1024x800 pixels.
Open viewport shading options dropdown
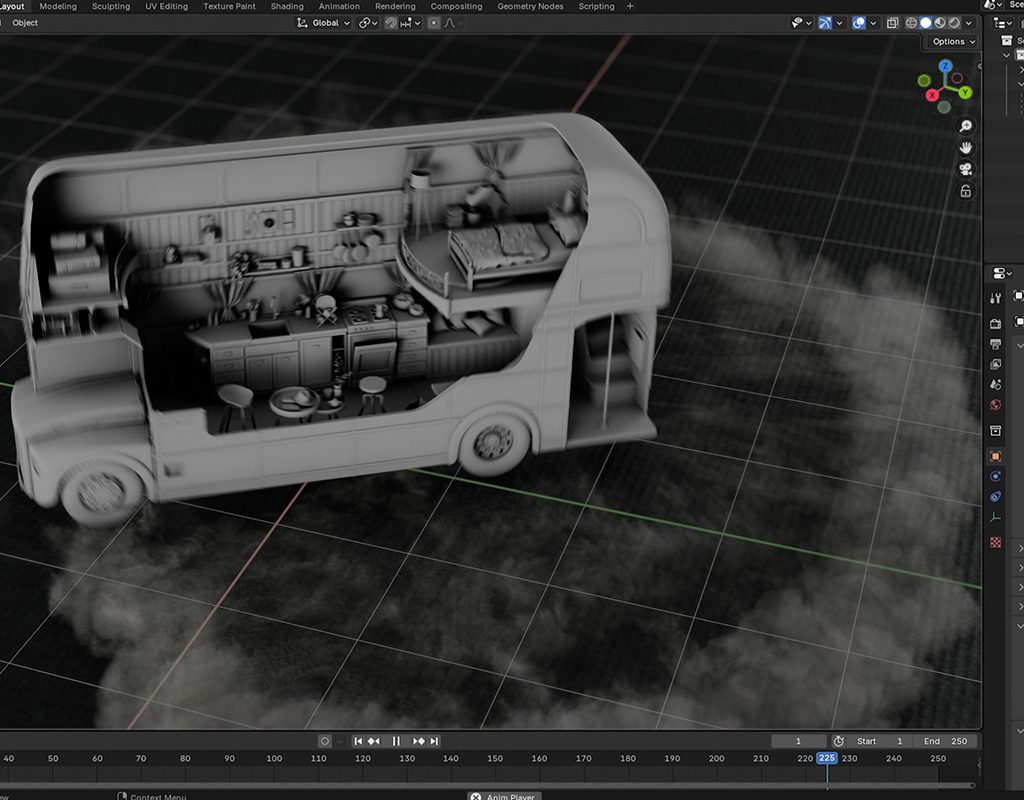(x=968, y=23)
